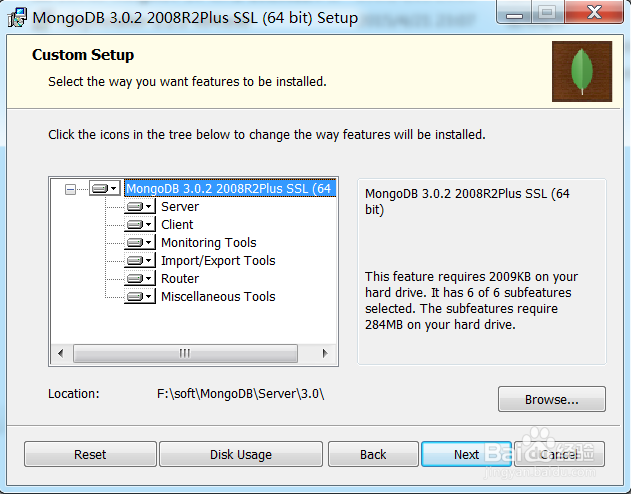Screen dimensions: 631x494
Task: Click the feature tree's right scroll arrow
Action: (x=325, y=353)
